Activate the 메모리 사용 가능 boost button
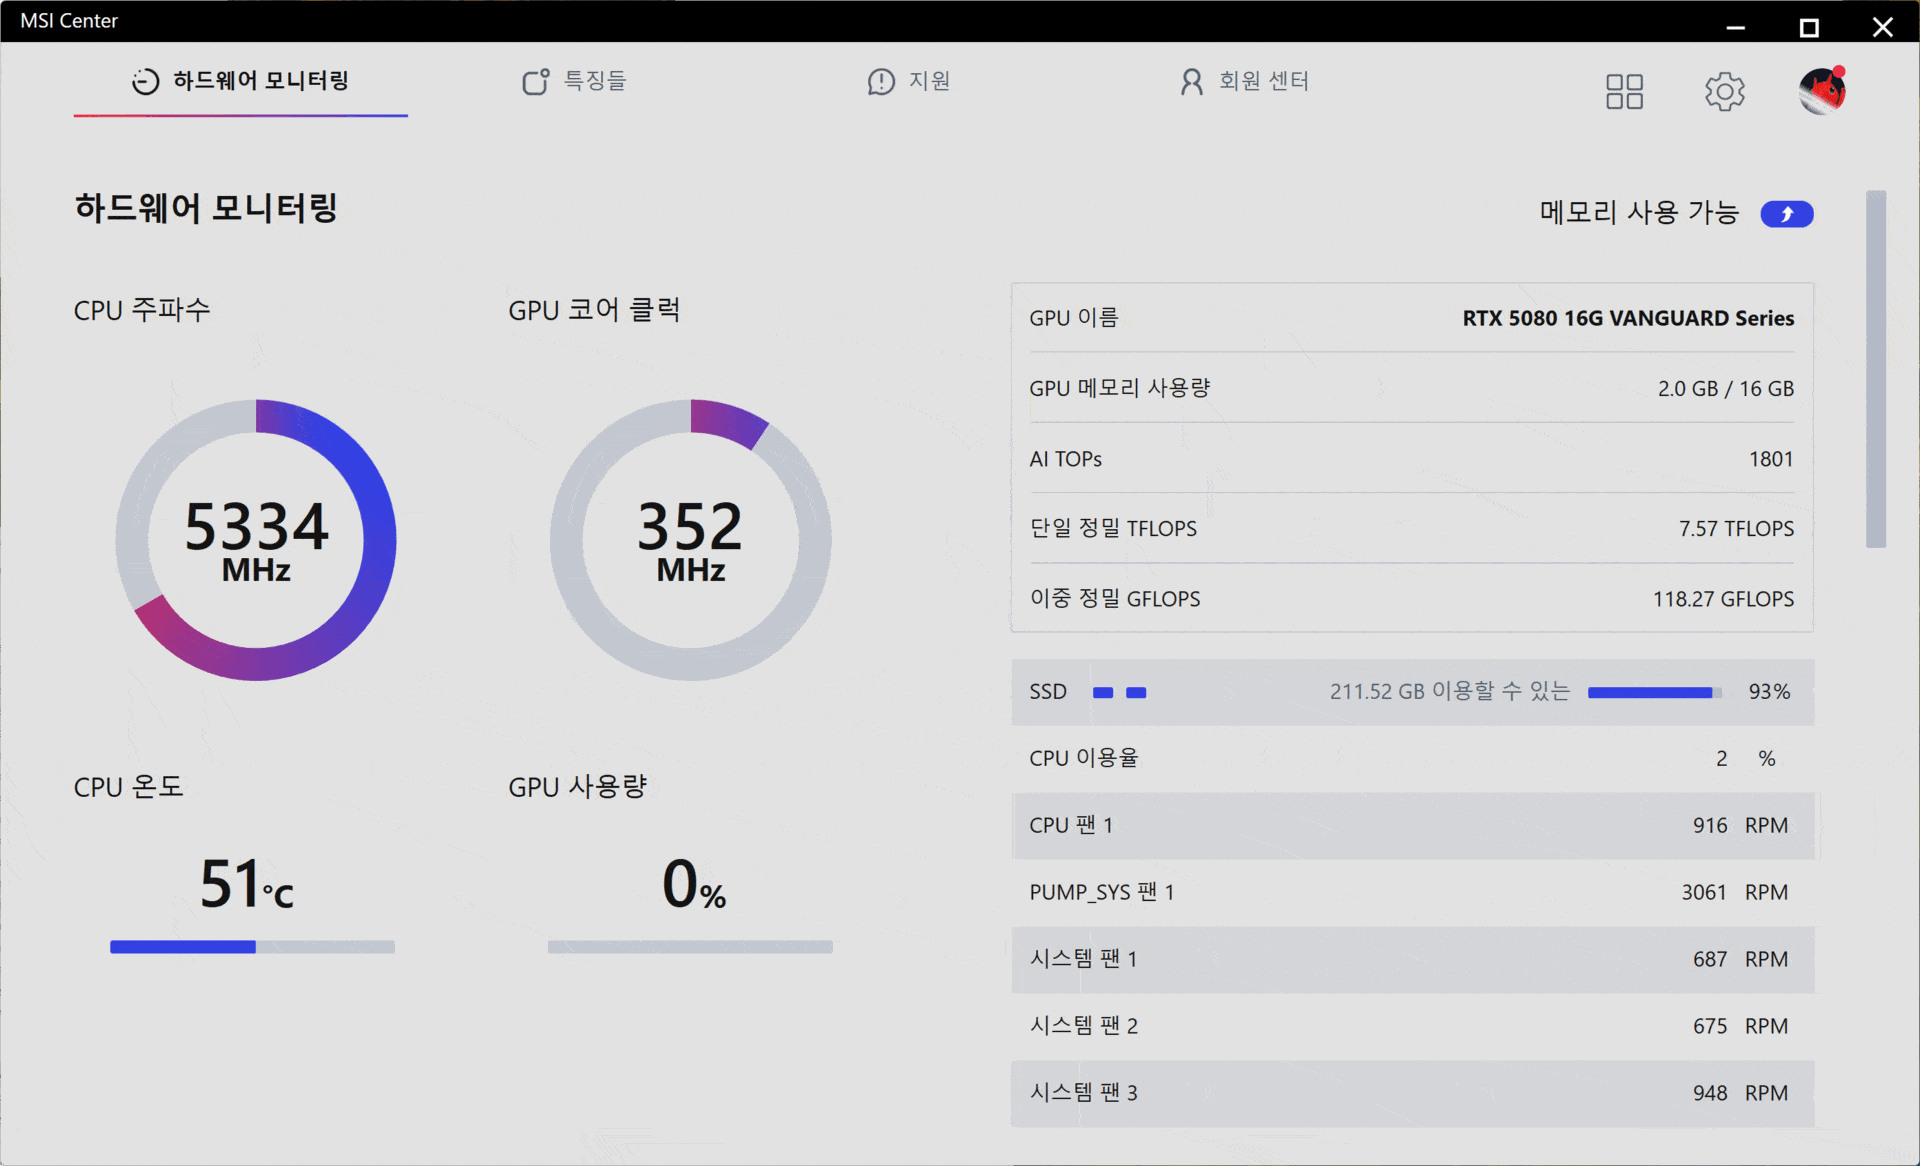 1786,213
